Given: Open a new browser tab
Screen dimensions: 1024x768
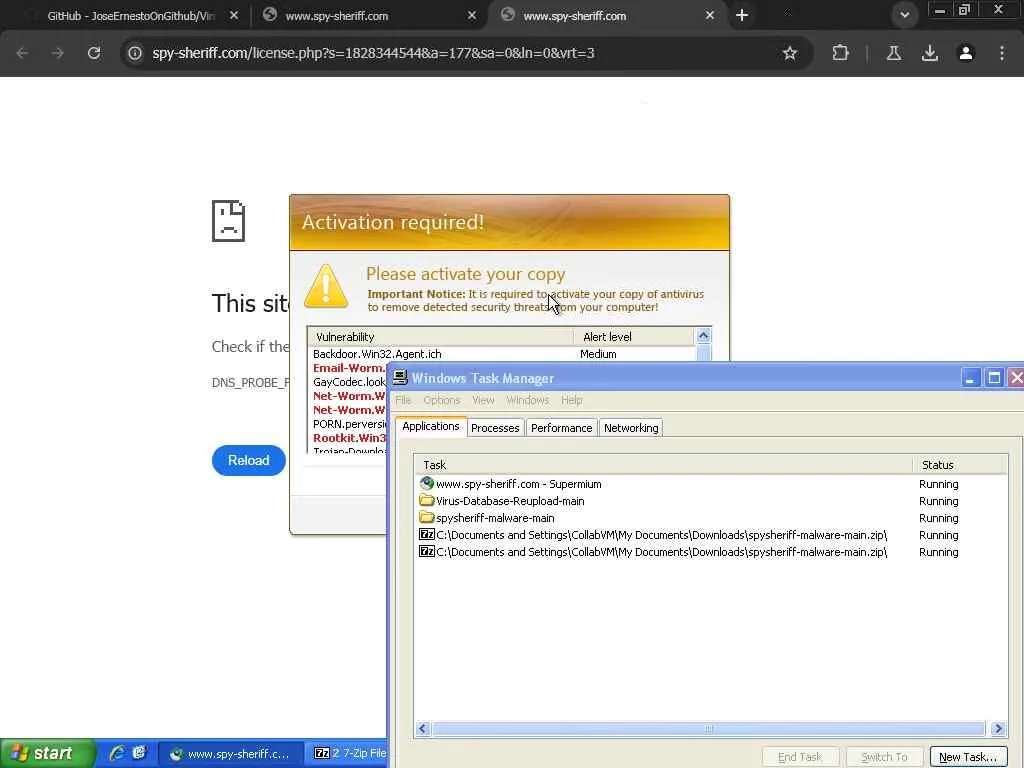Looking at the screenshot, I should coord(742,15).
